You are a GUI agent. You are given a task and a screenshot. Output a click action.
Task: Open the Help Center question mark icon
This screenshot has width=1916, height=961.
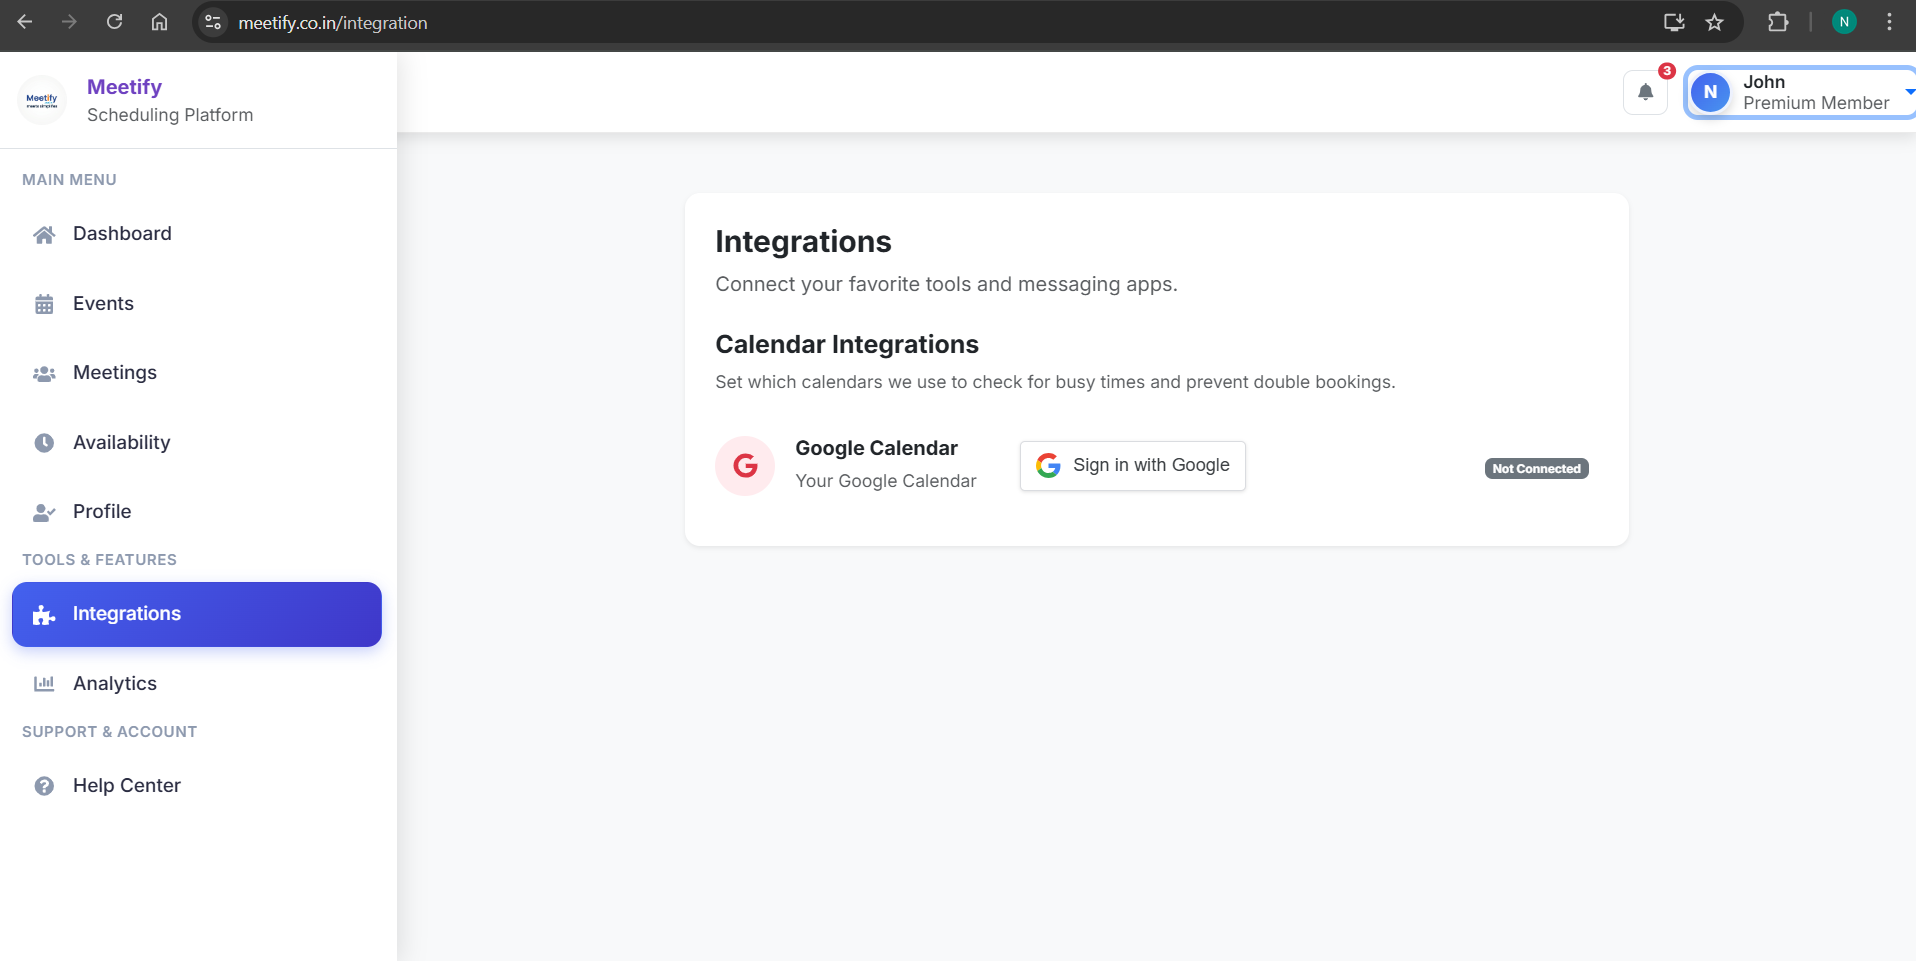44,786
